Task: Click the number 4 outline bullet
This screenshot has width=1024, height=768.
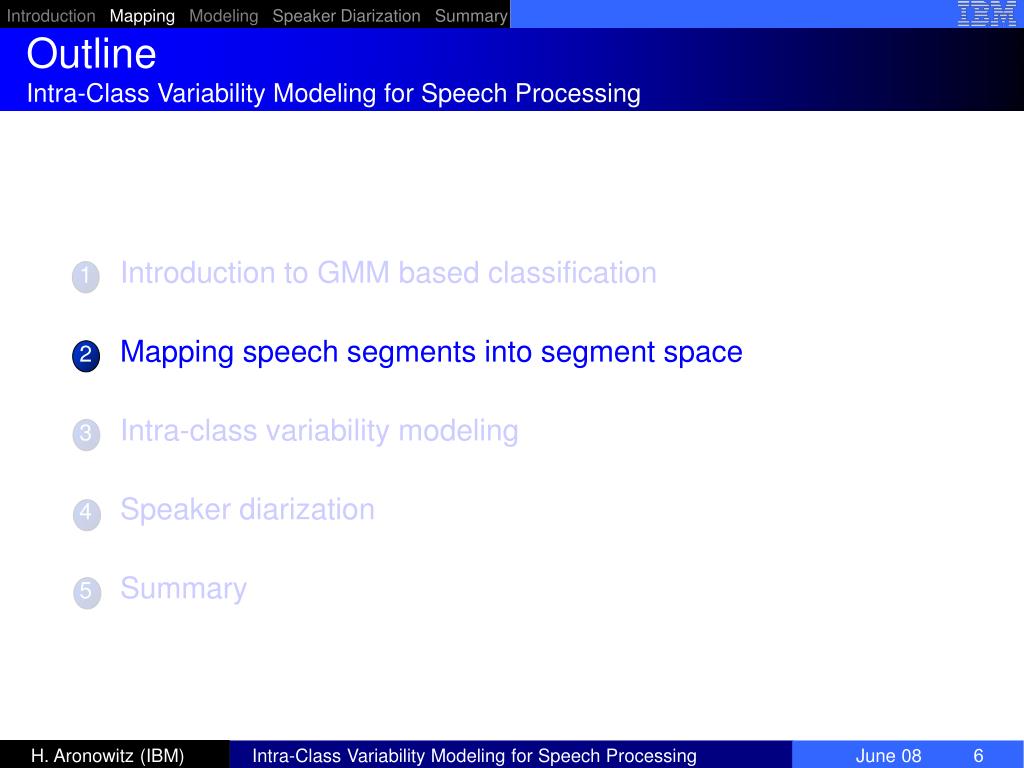Action: 86,514
